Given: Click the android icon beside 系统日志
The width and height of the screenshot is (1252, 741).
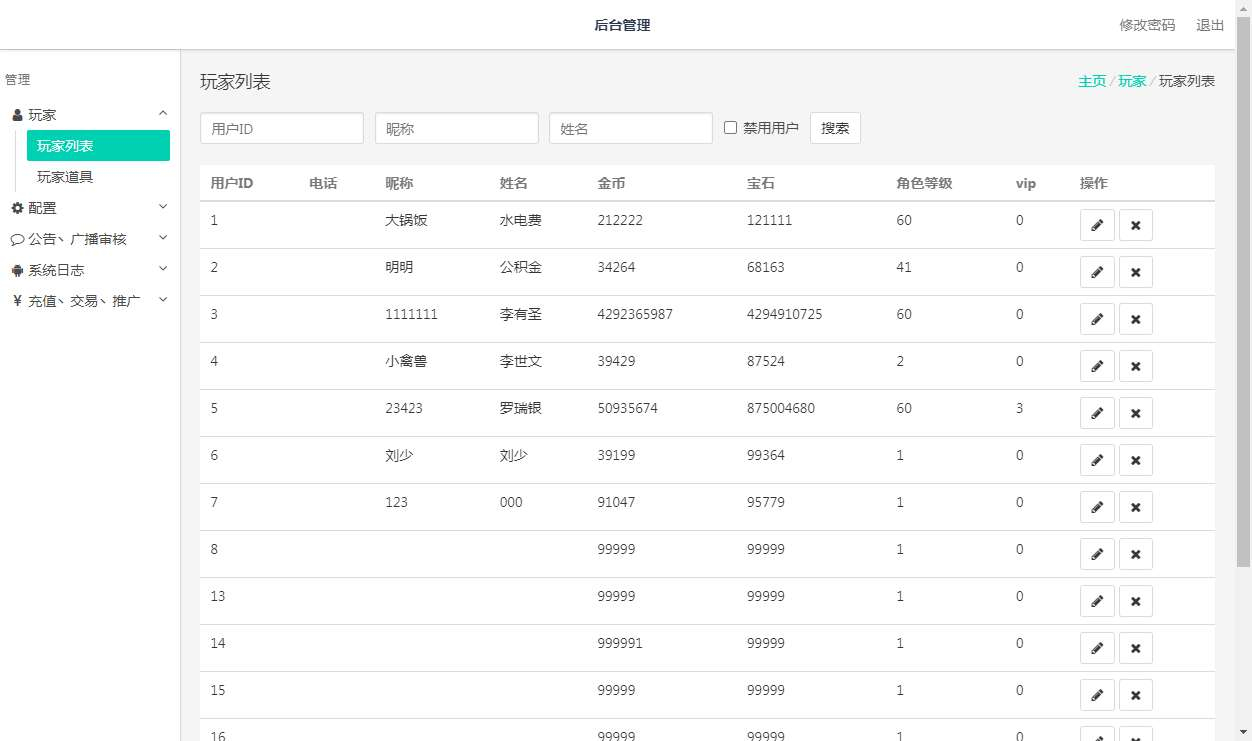Looking at the screenshot, I should click(x=17, y=270).
